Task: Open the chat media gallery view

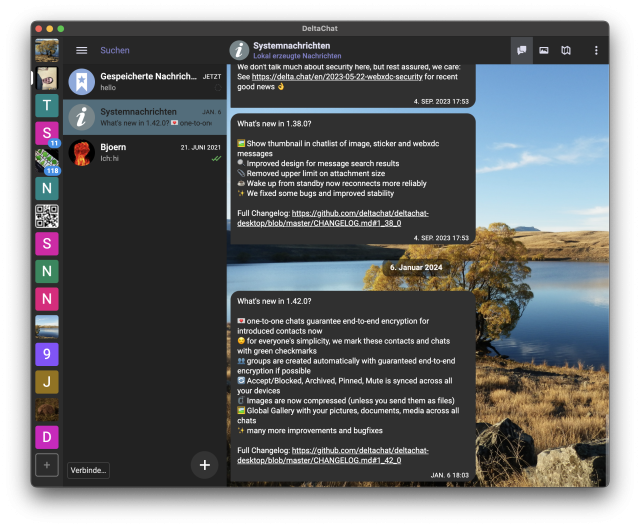Action: [544, 50]
